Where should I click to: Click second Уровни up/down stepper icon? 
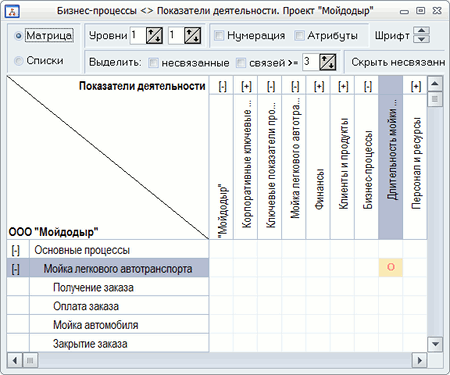(193, 35)
